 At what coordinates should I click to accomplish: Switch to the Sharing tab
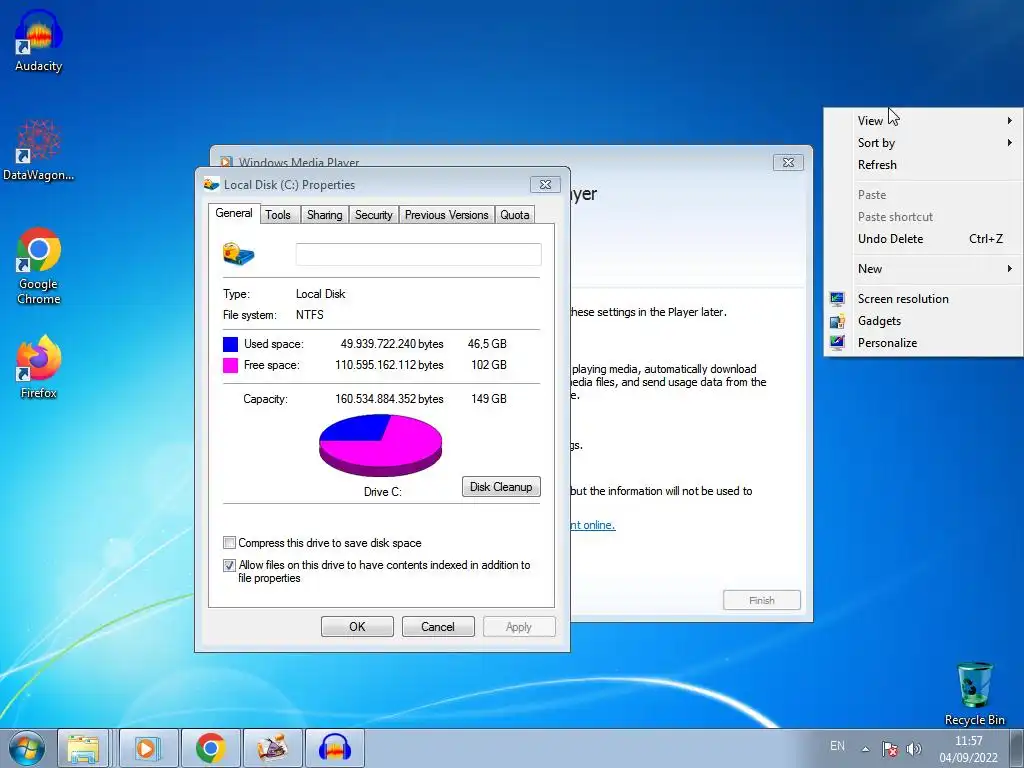[x=325, y=215]
